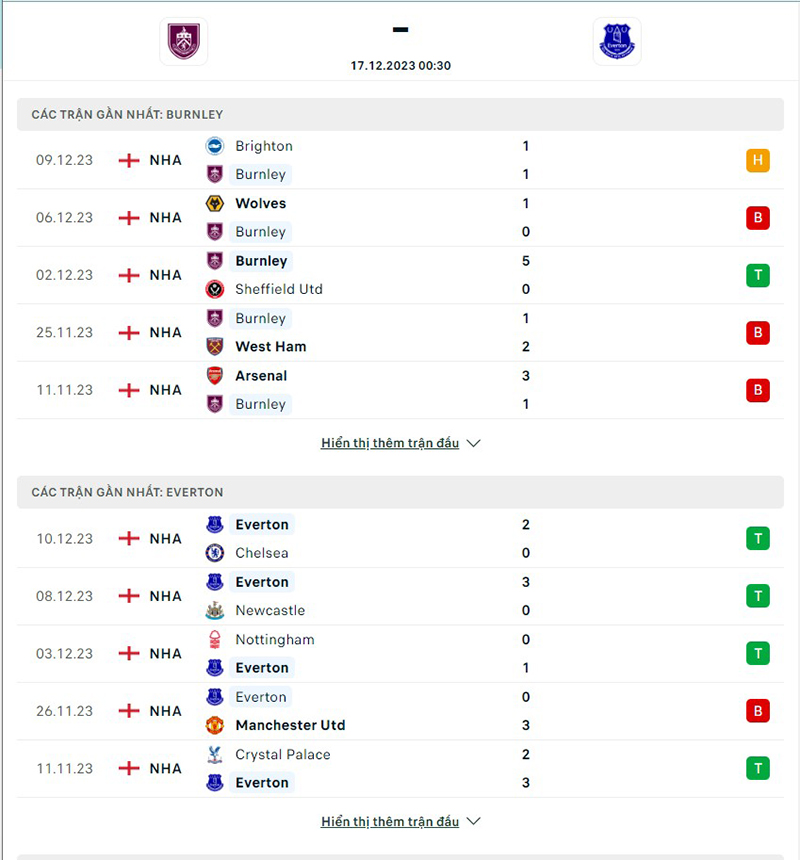Select the Brighton club logo
The height and width of the screenshot is (860, 800).
(217, 146)
